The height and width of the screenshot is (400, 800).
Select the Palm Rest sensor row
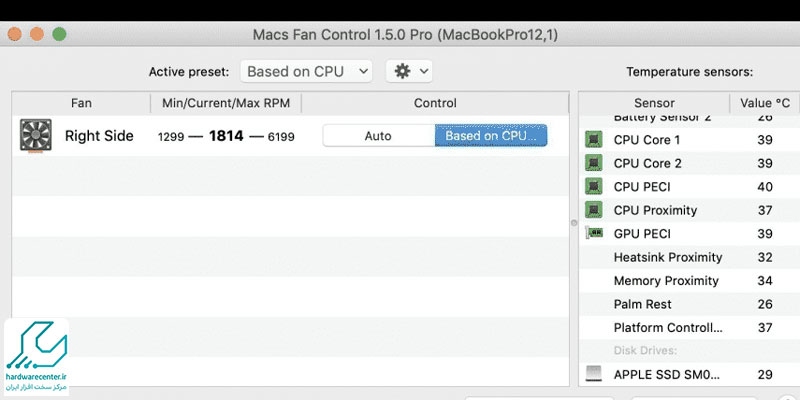click(689, 304)
